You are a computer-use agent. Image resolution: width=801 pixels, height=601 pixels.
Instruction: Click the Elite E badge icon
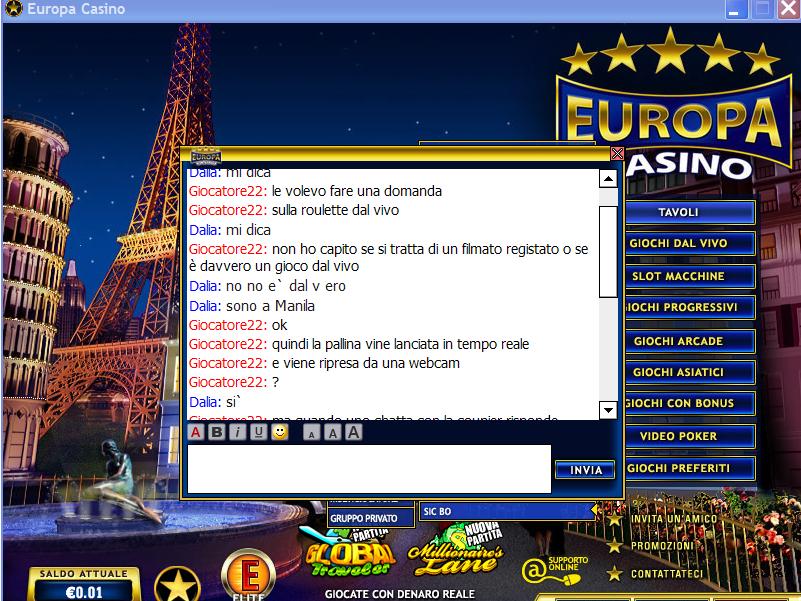[x=248, y=575]
